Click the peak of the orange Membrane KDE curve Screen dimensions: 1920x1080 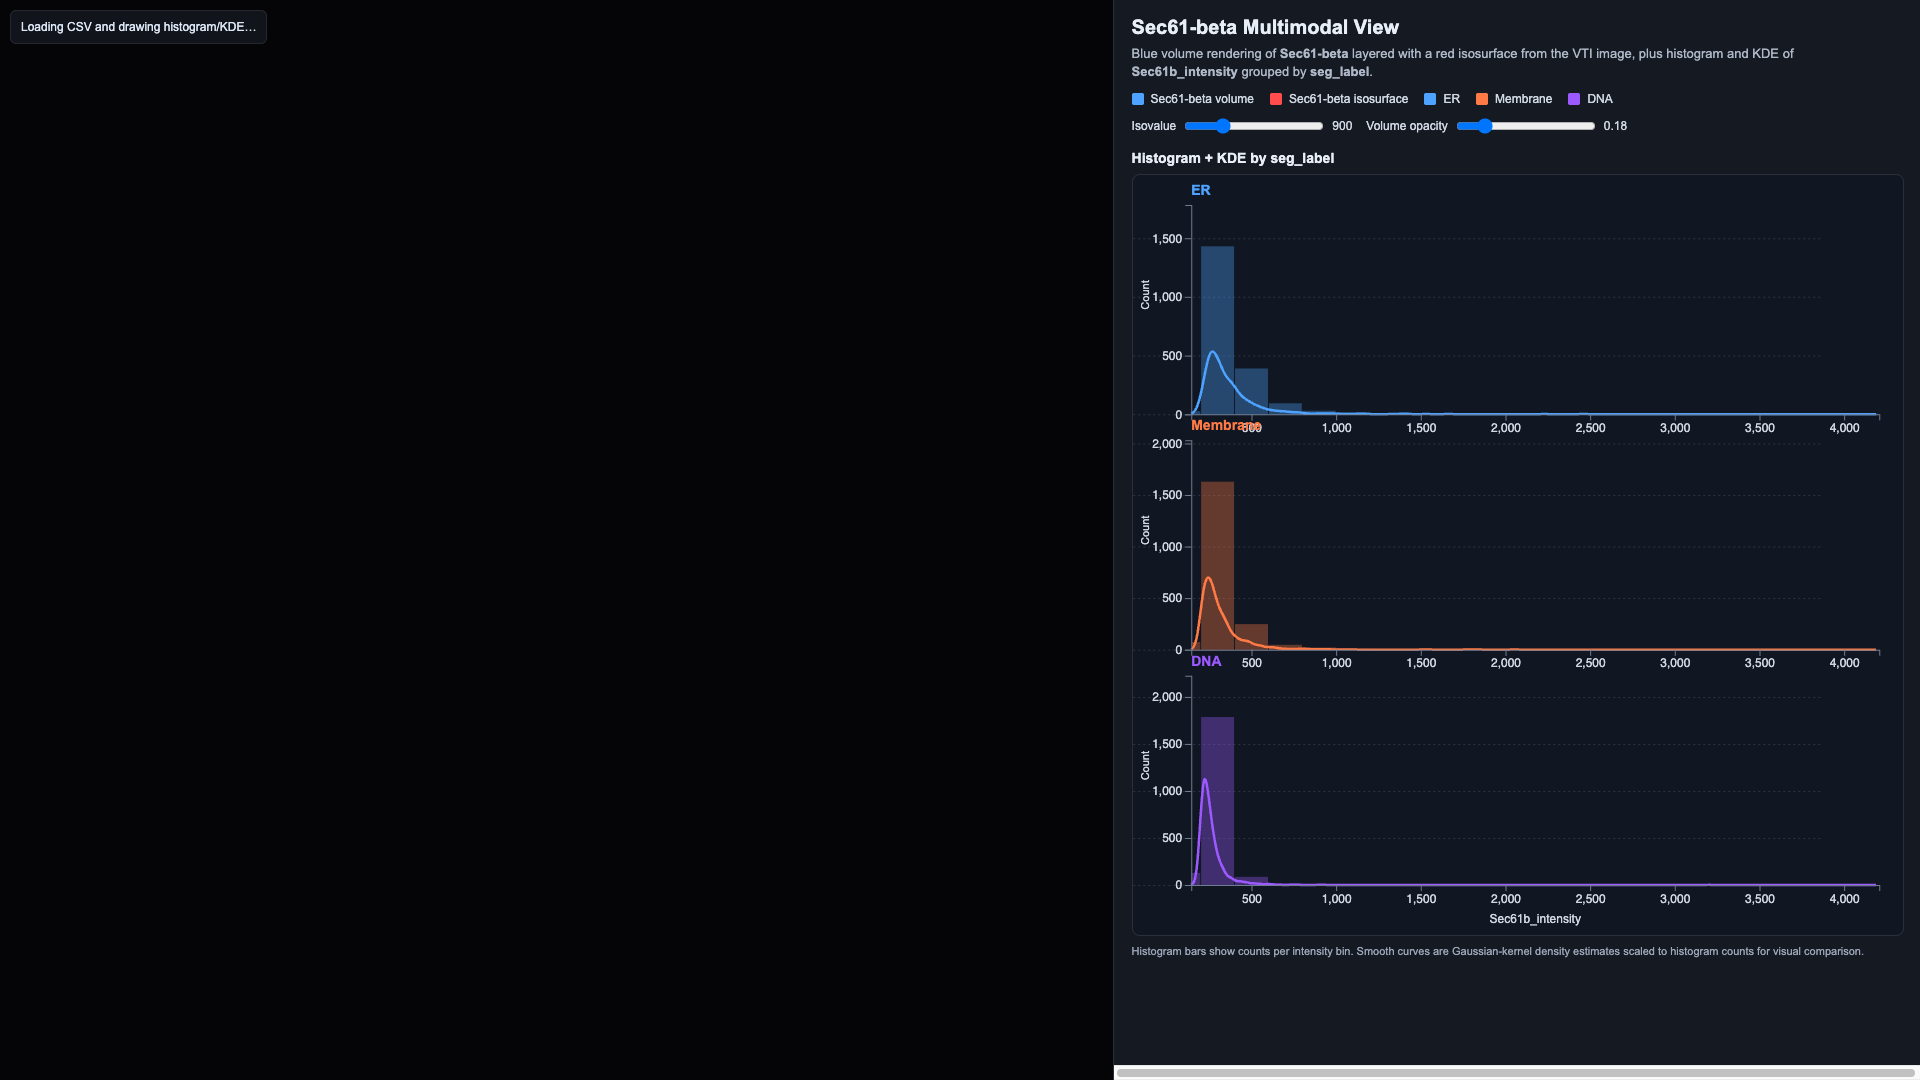1208,578
